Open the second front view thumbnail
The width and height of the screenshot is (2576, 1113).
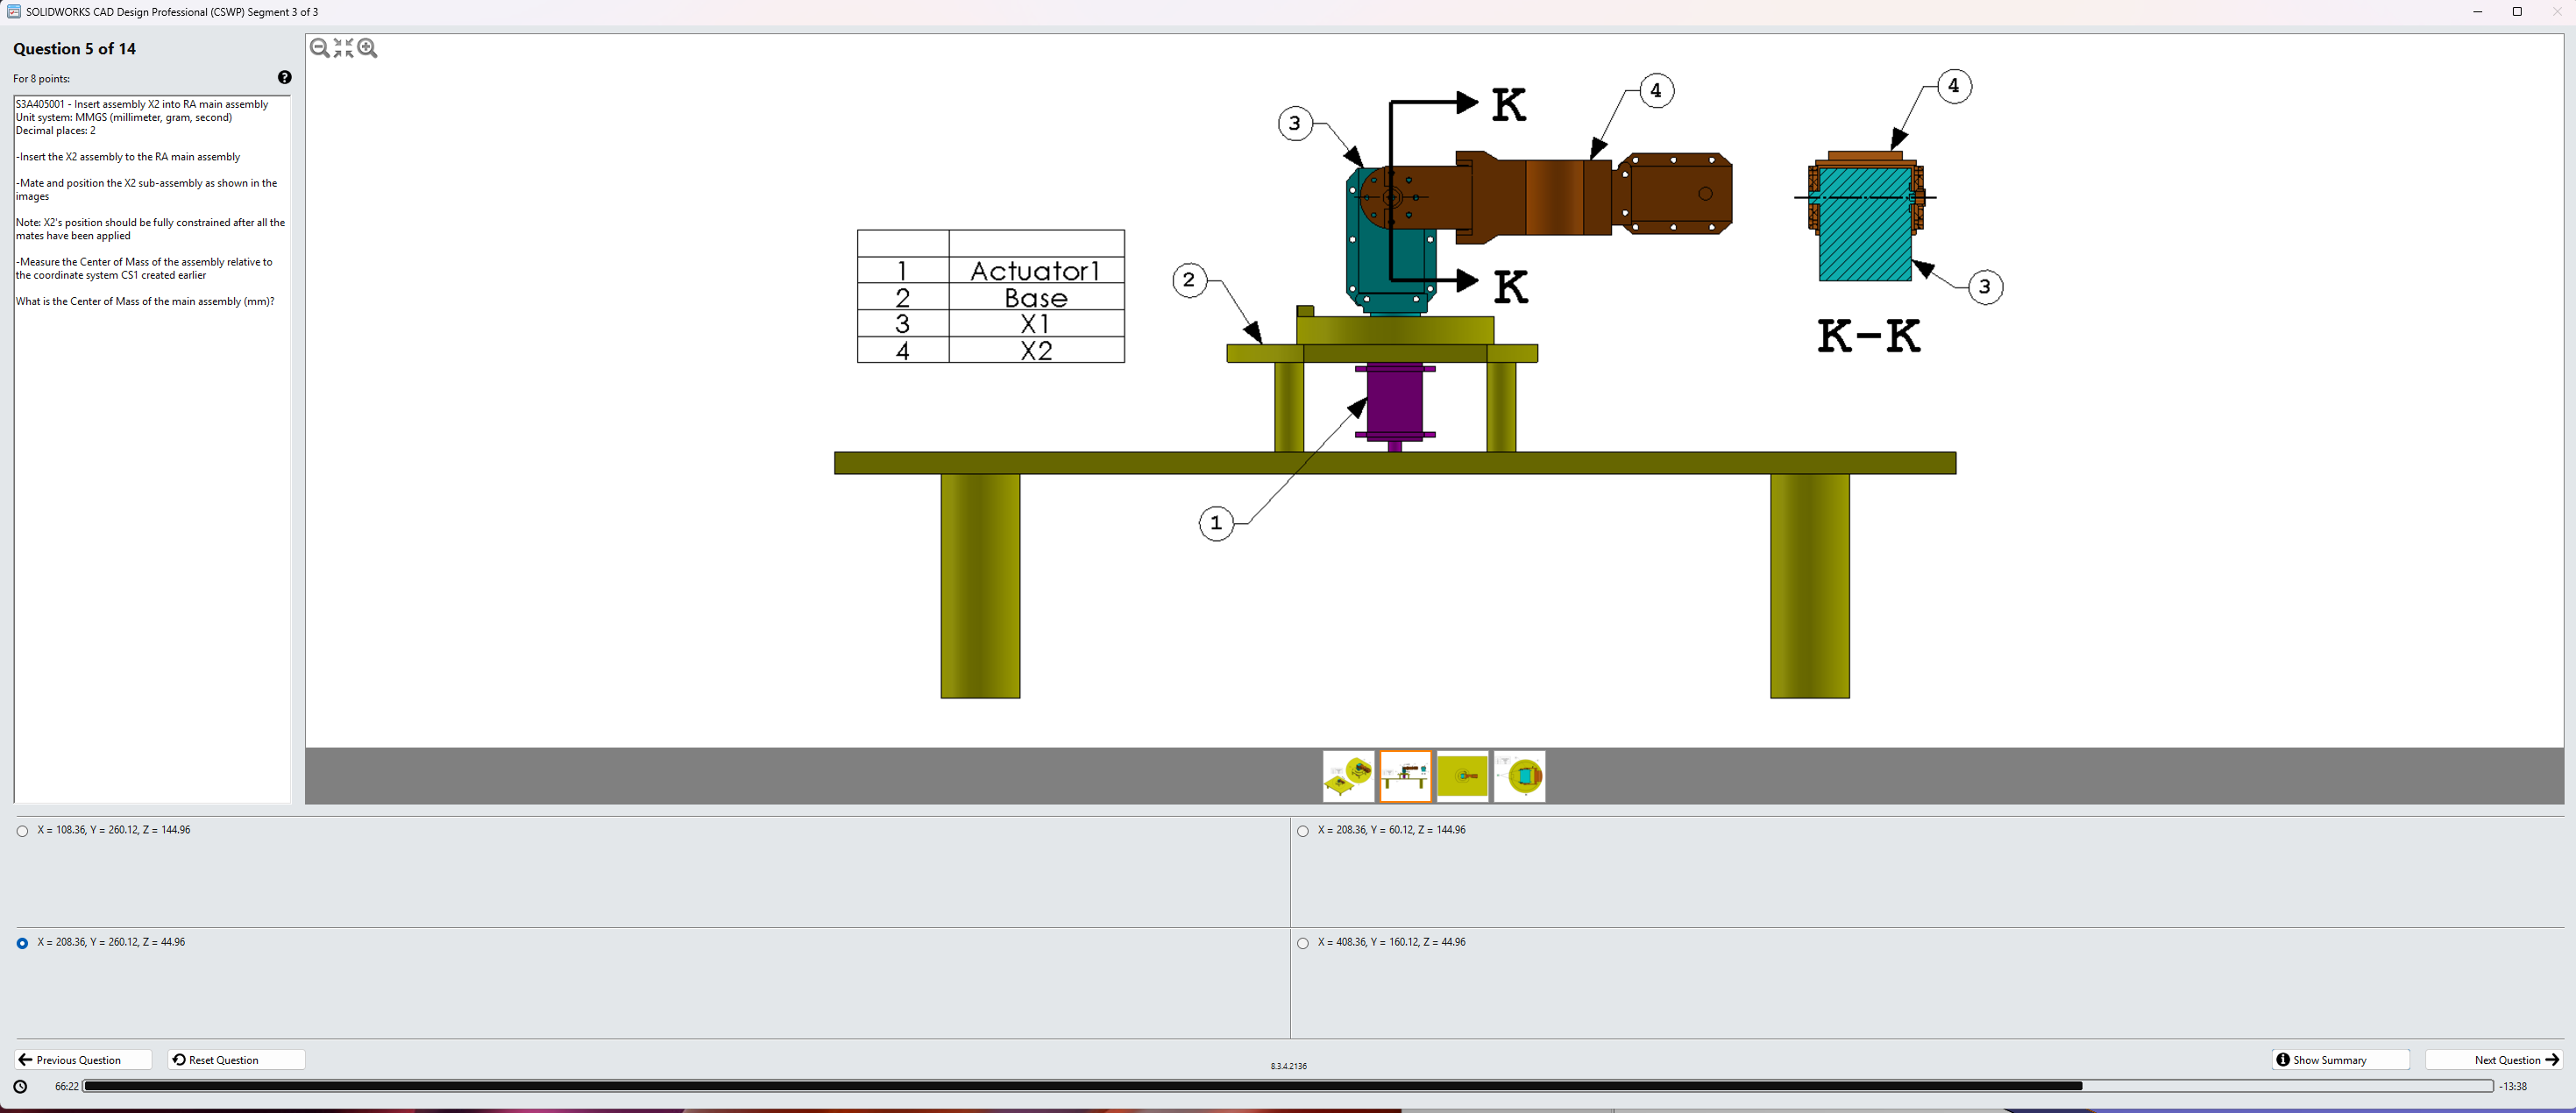pyautogui.click(x=1405, y=776)
